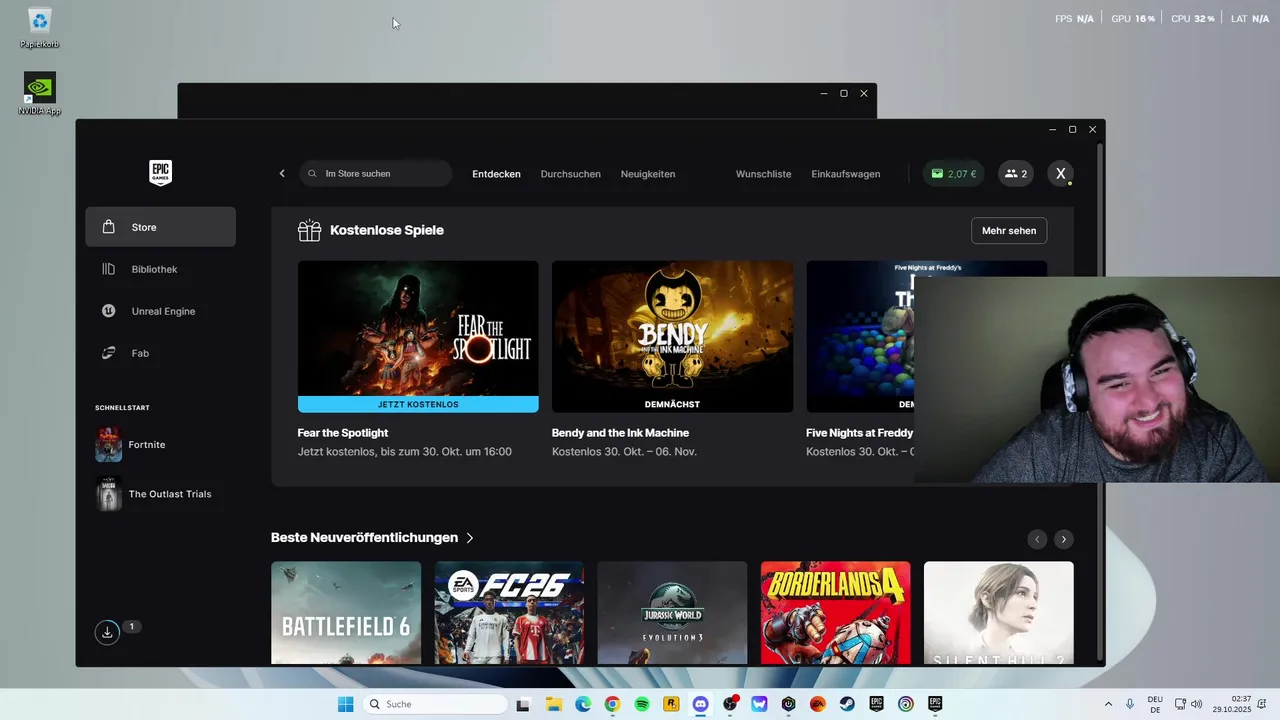The height and width of the screenshot is (720, 1280).
Task: Open Task View on the taskbar
Action: (x=522, y=704)
